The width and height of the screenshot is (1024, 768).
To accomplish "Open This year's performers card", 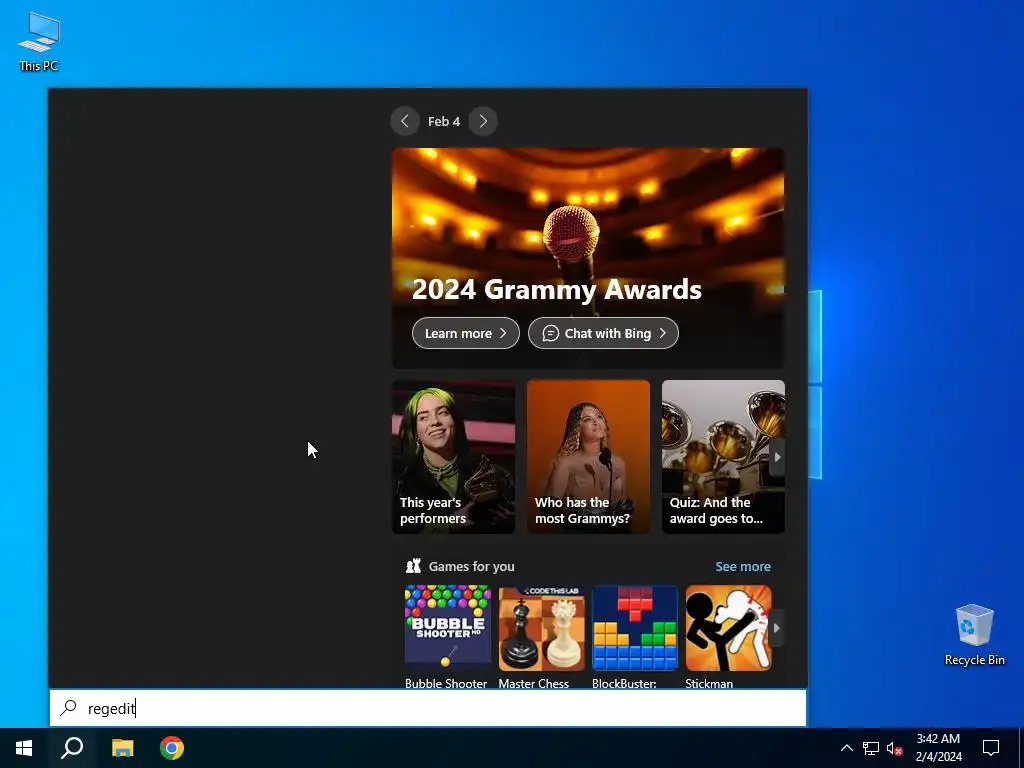I will coord(453,457).
